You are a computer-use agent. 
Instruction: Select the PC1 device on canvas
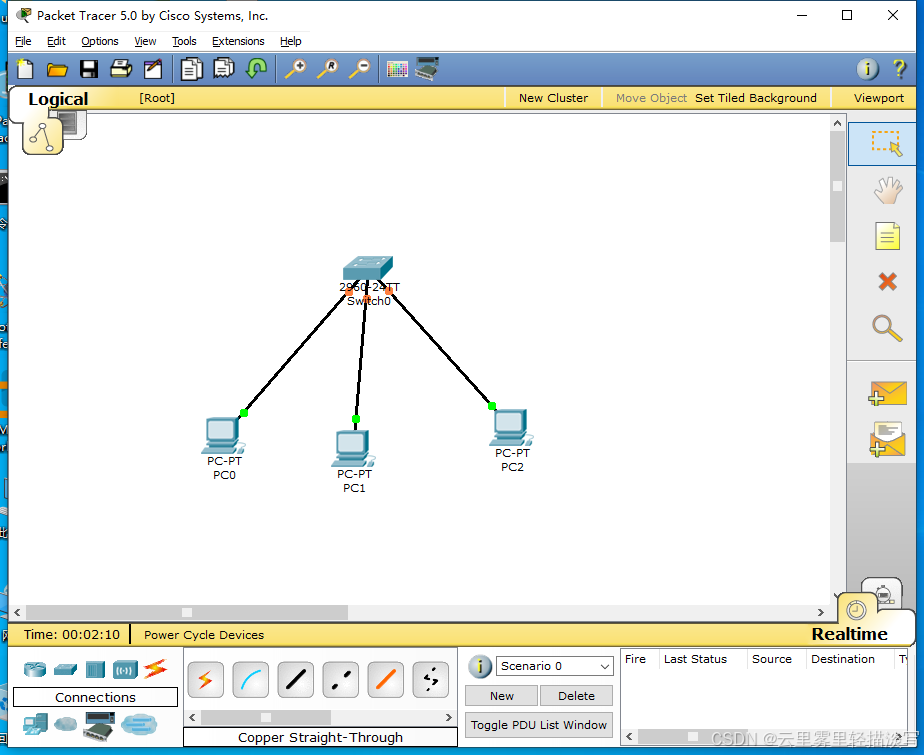click(x=353, y=448)
